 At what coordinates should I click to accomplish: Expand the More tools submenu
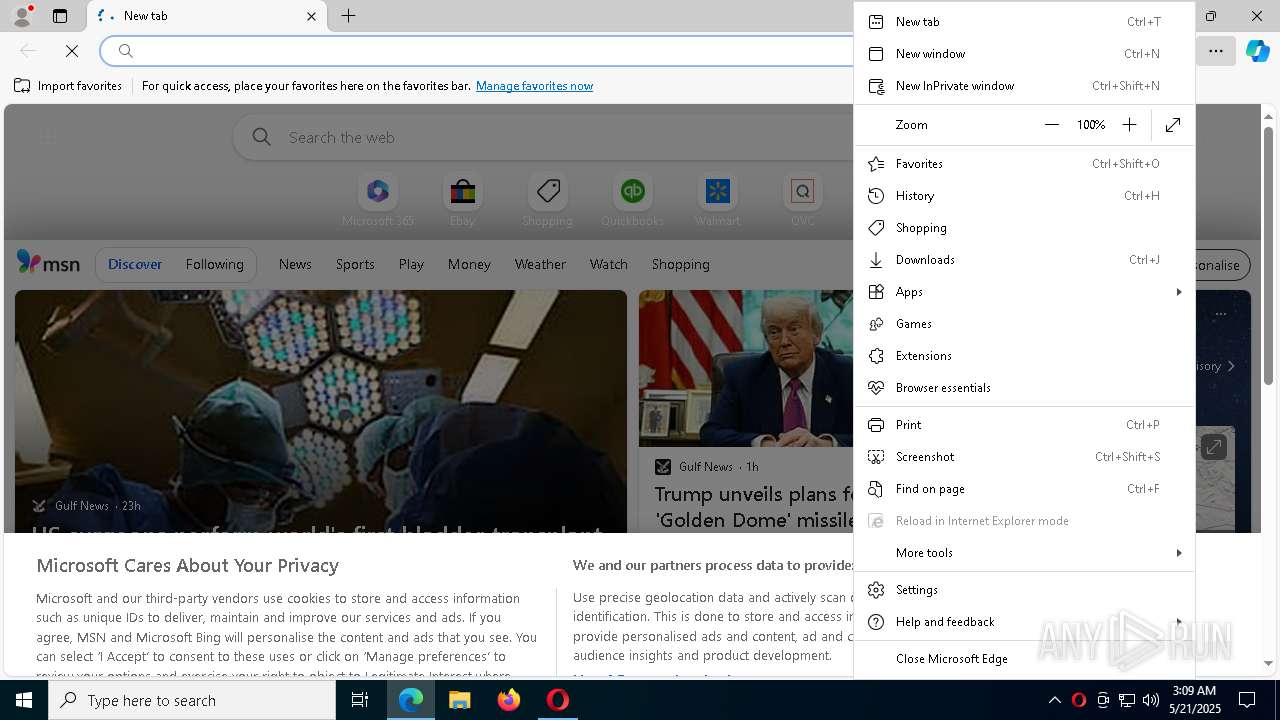[1024, 552]
